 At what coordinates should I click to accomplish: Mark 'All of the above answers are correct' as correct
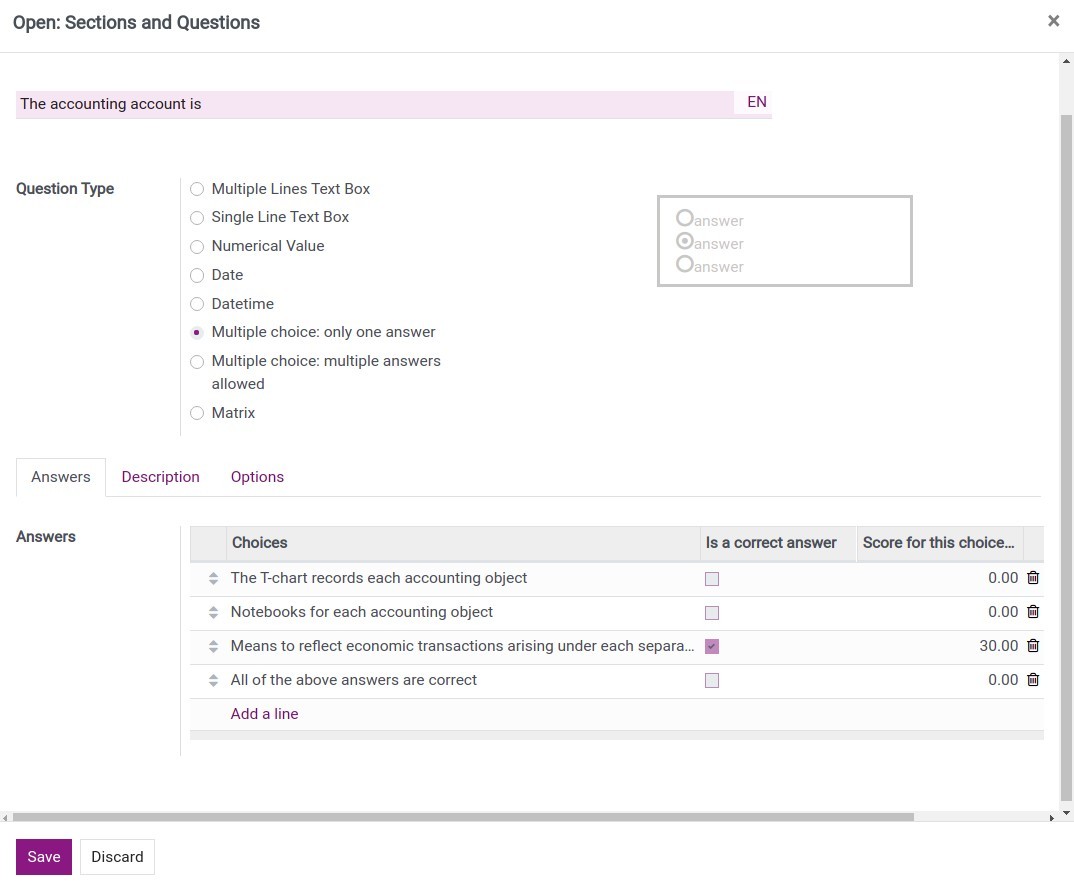pos(711,680)
